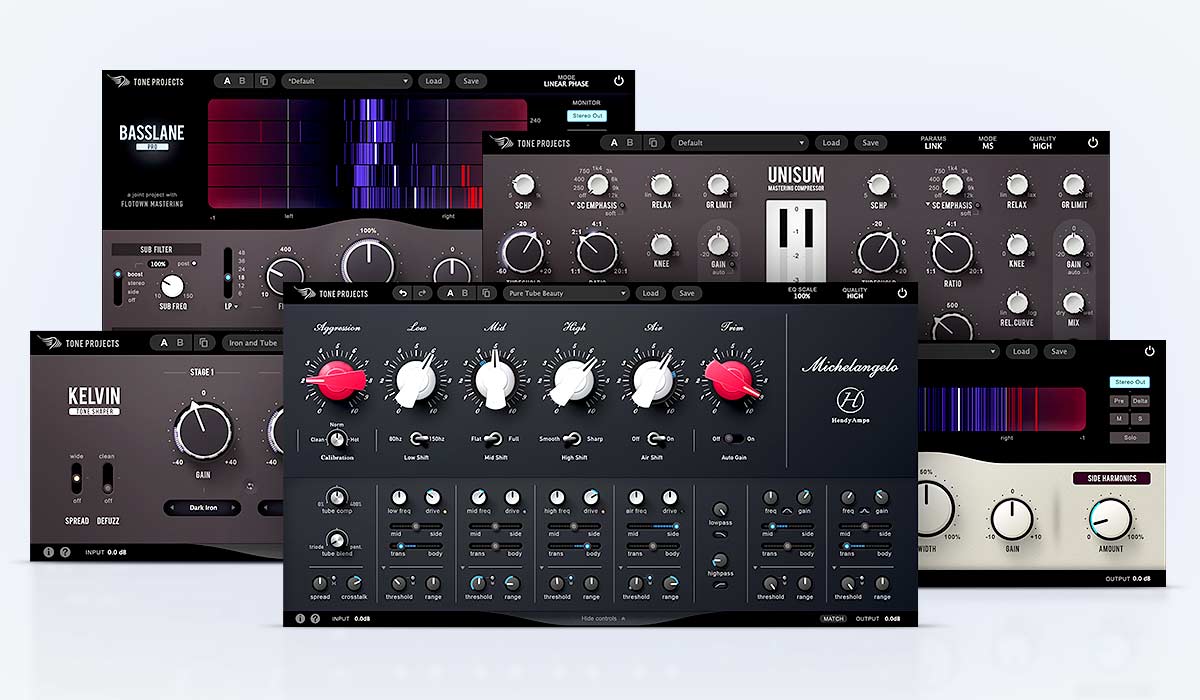This screenshot has width=1200, height=700.
Task: Click the Tone Projects logo in Unisum
Action: (531, 143)
